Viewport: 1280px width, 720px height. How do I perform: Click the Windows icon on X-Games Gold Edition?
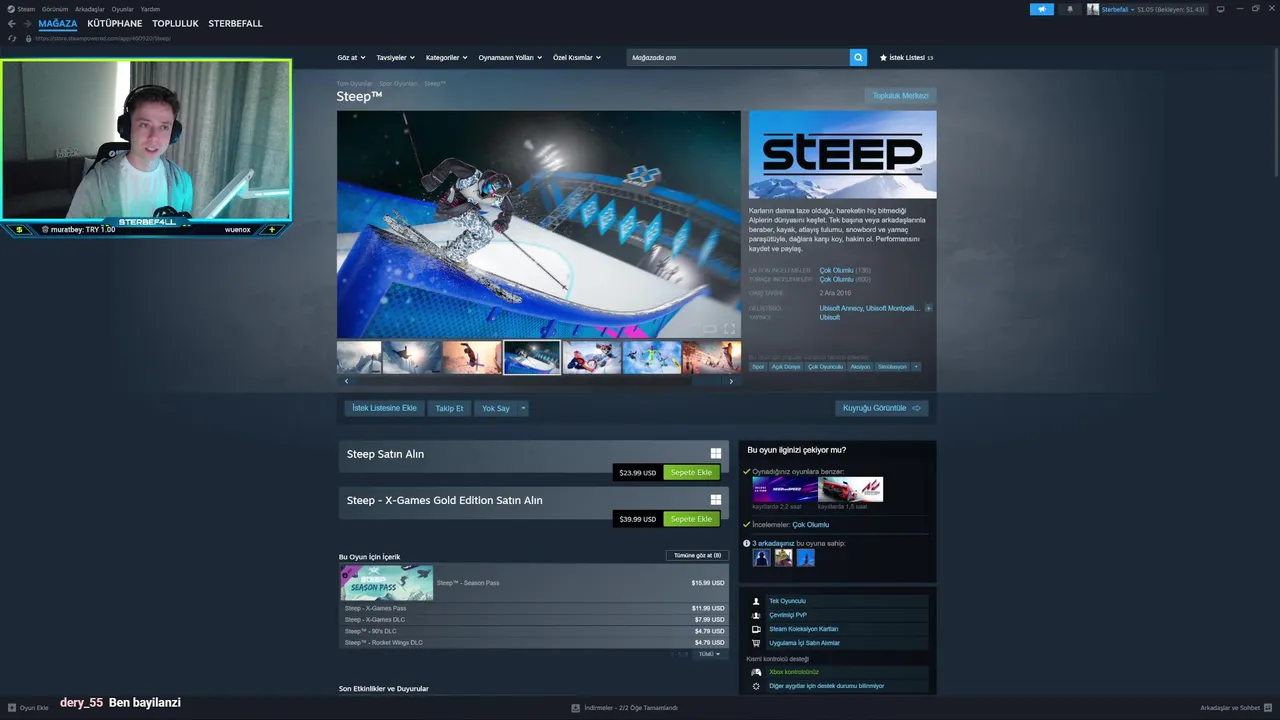[x=716, y=500]
